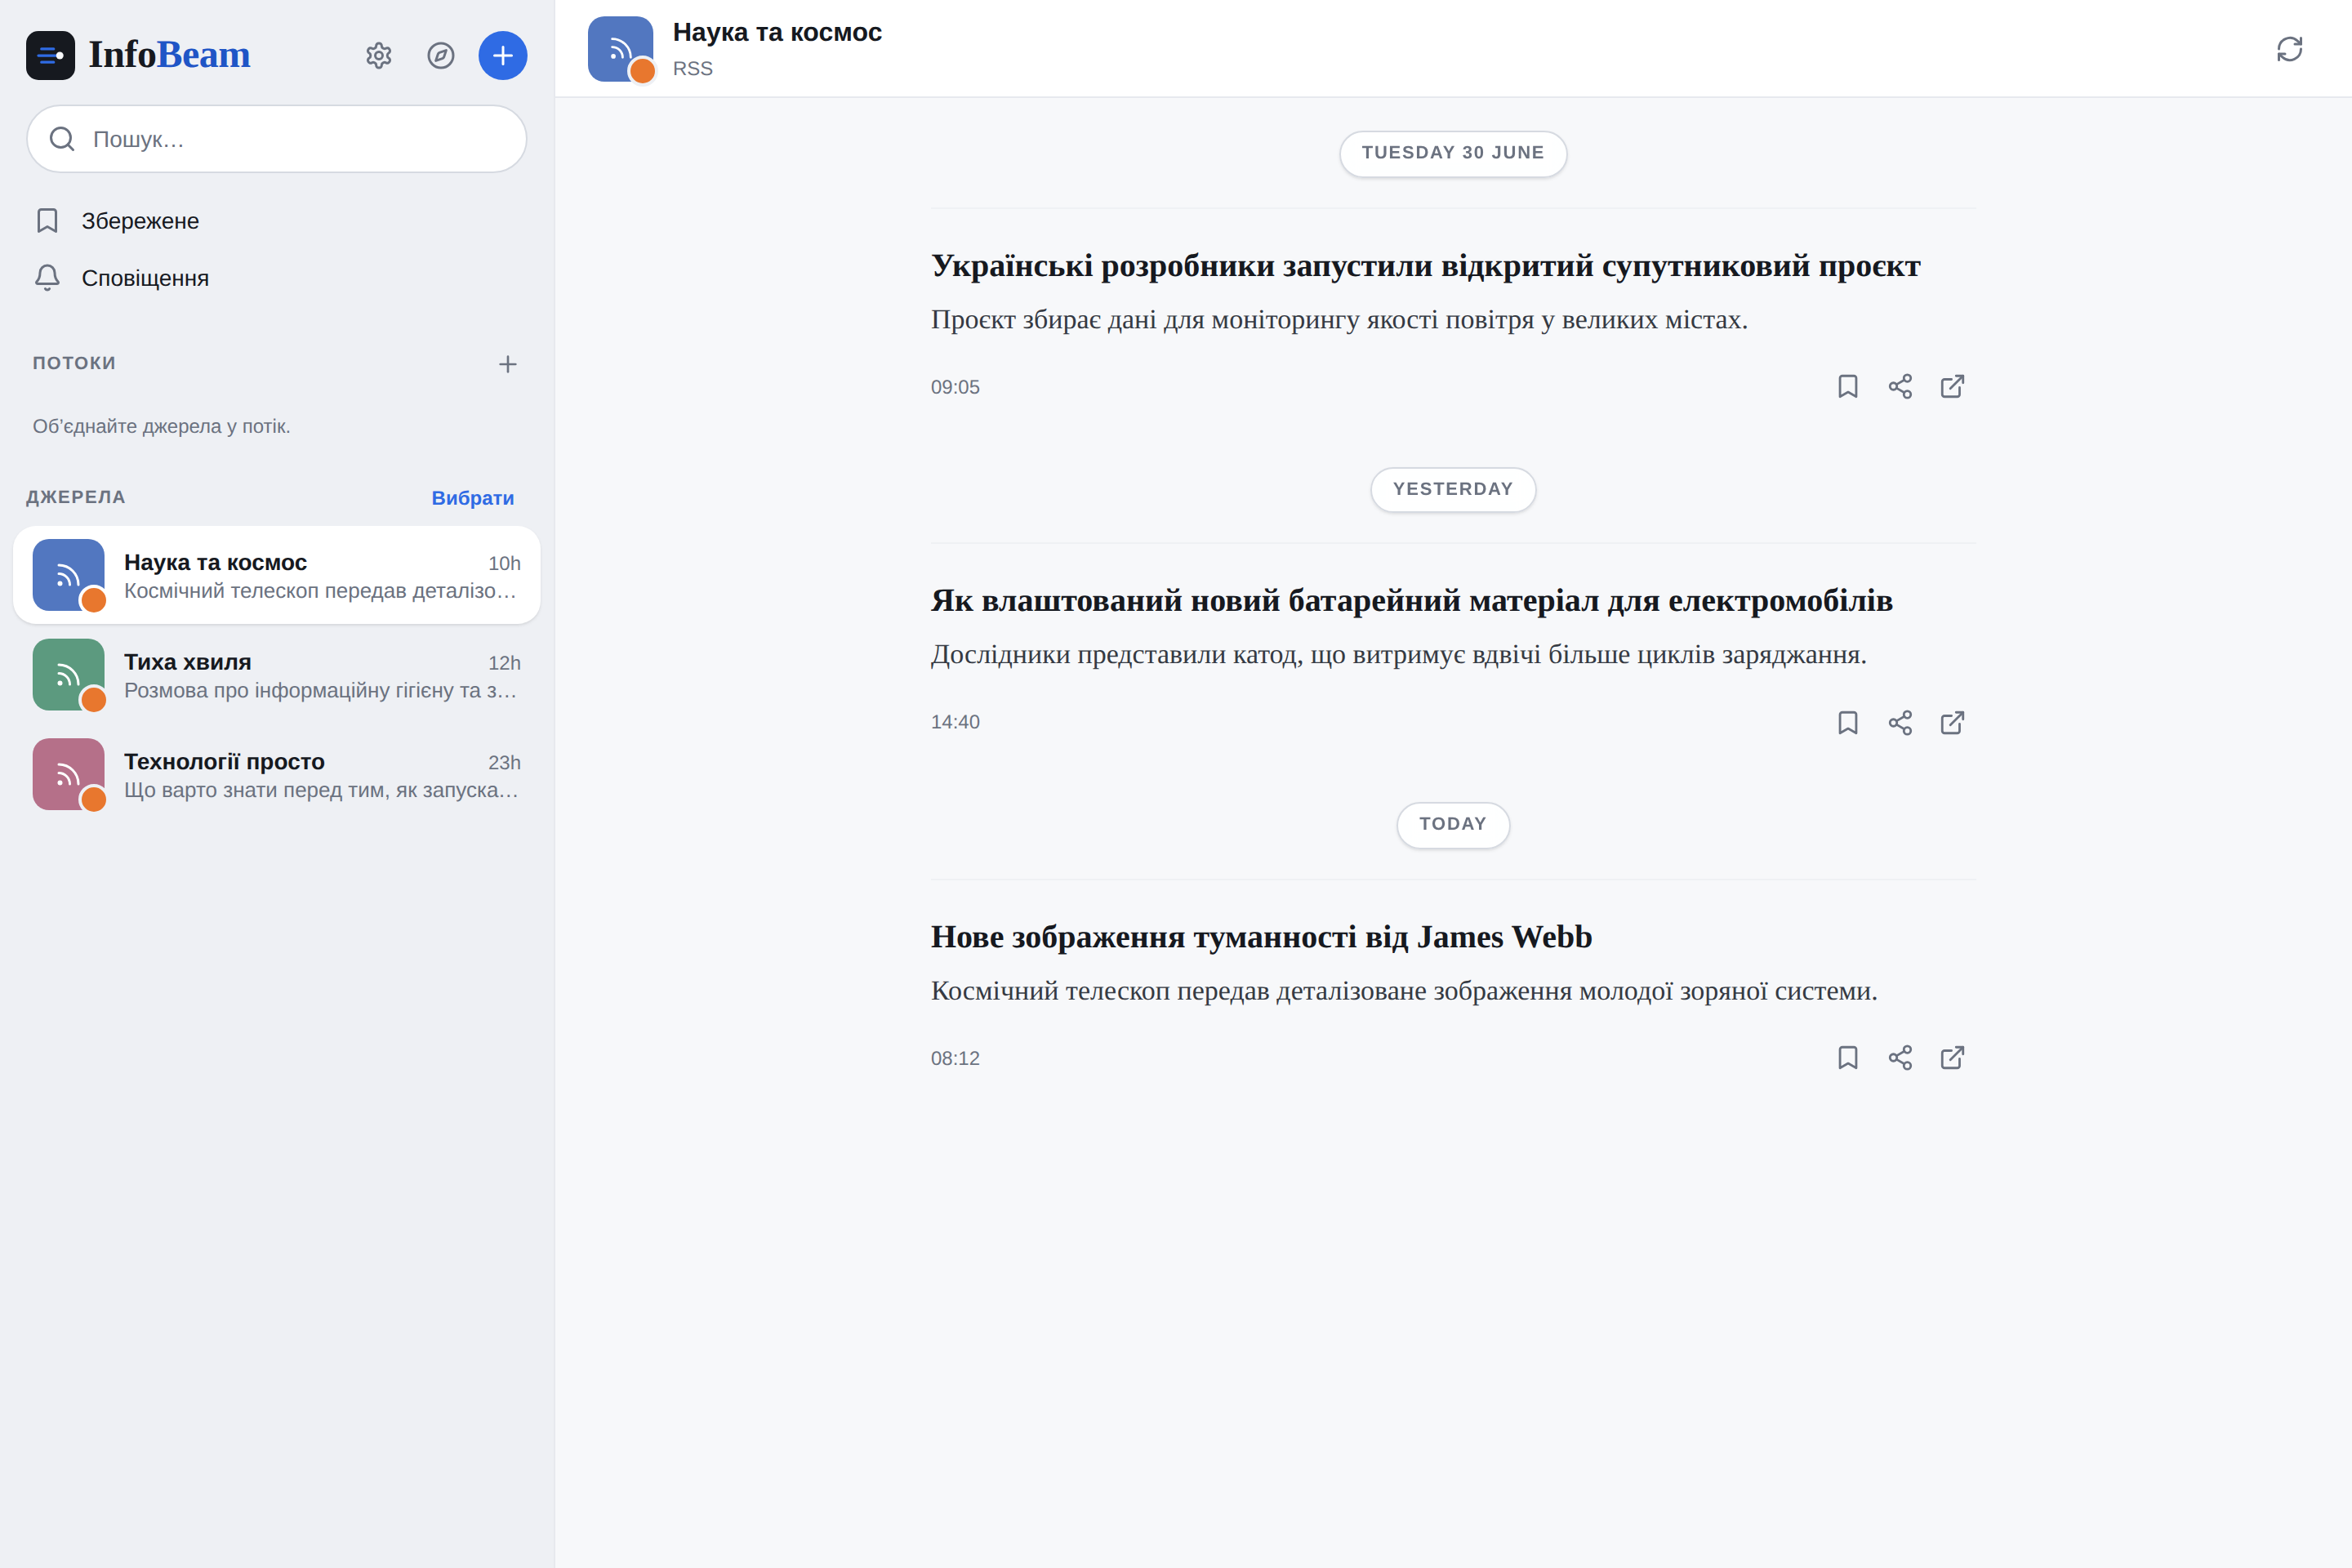
Task: Click the magnifier icon in the search box
Action: coord(62,139)
